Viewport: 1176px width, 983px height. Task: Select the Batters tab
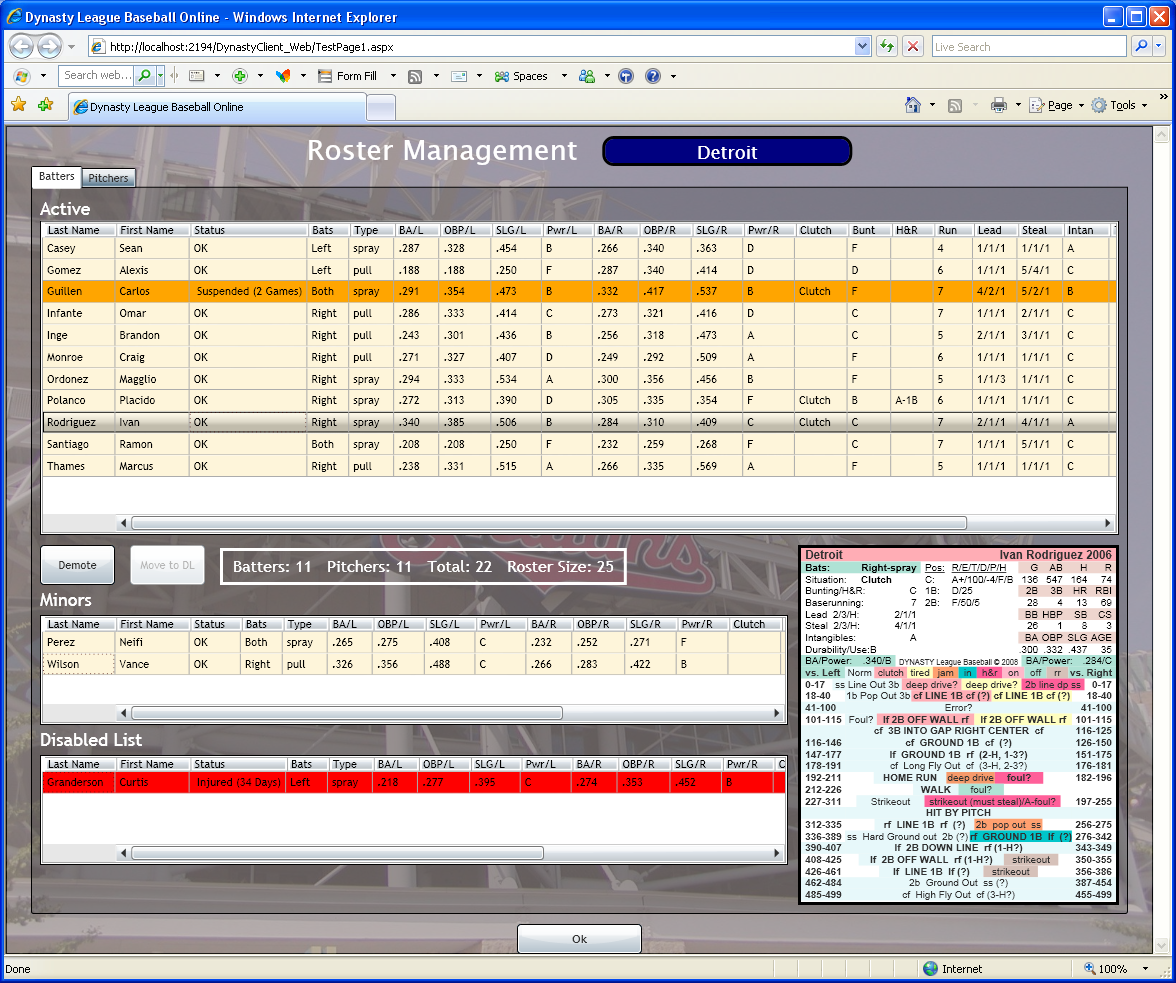pyautogui.click(x=57, y=177)
